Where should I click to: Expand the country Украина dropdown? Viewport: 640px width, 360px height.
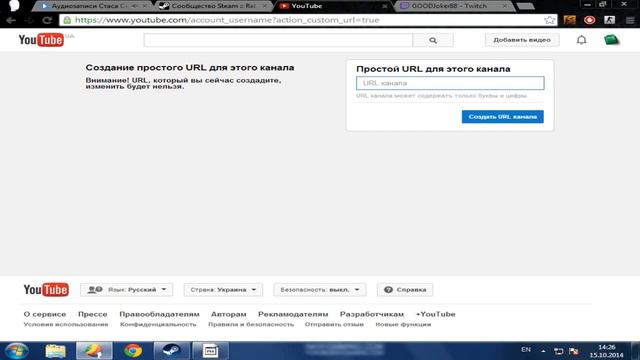[x=223, y=290]
